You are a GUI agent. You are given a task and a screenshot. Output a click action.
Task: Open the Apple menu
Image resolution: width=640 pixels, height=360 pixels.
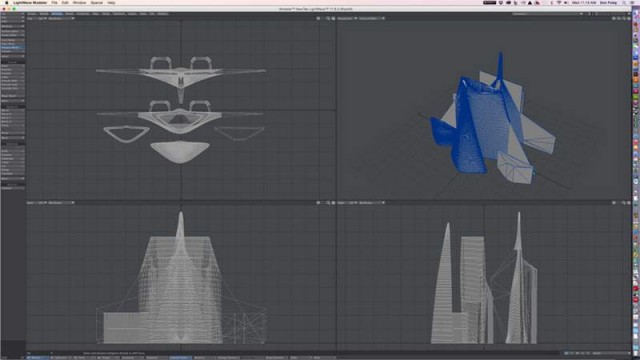[7, 2]
